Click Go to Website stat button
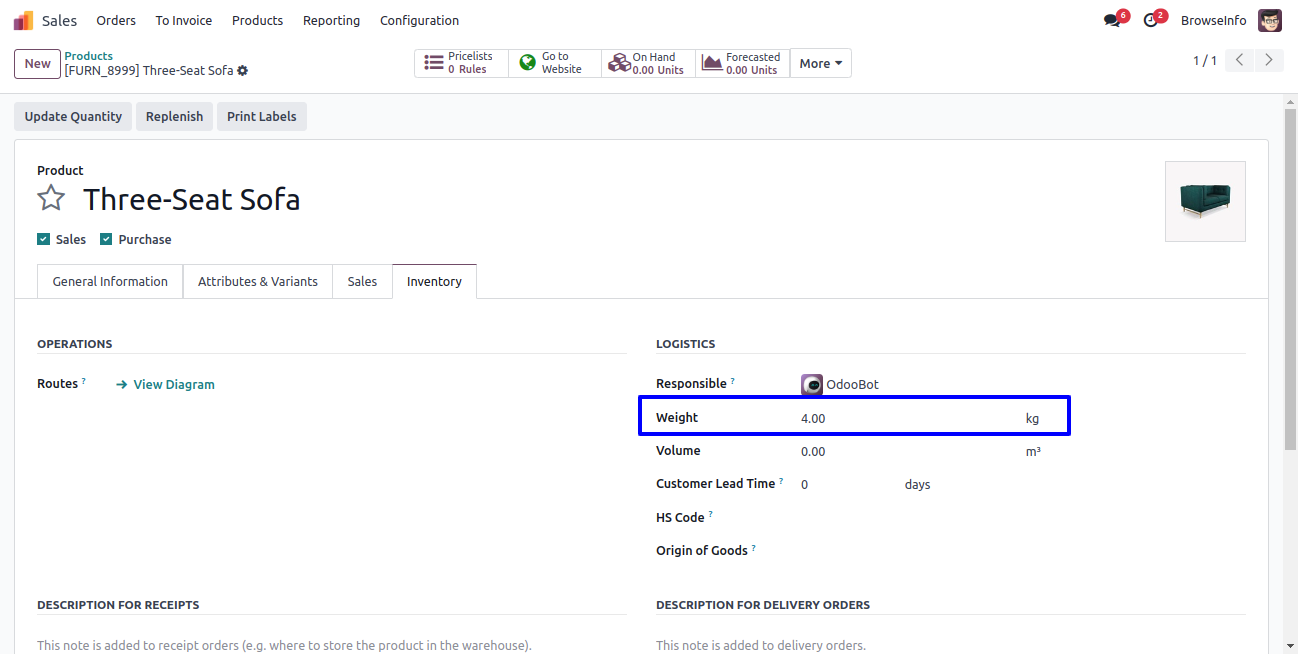The image size is (1298, 654). point(555,63)
